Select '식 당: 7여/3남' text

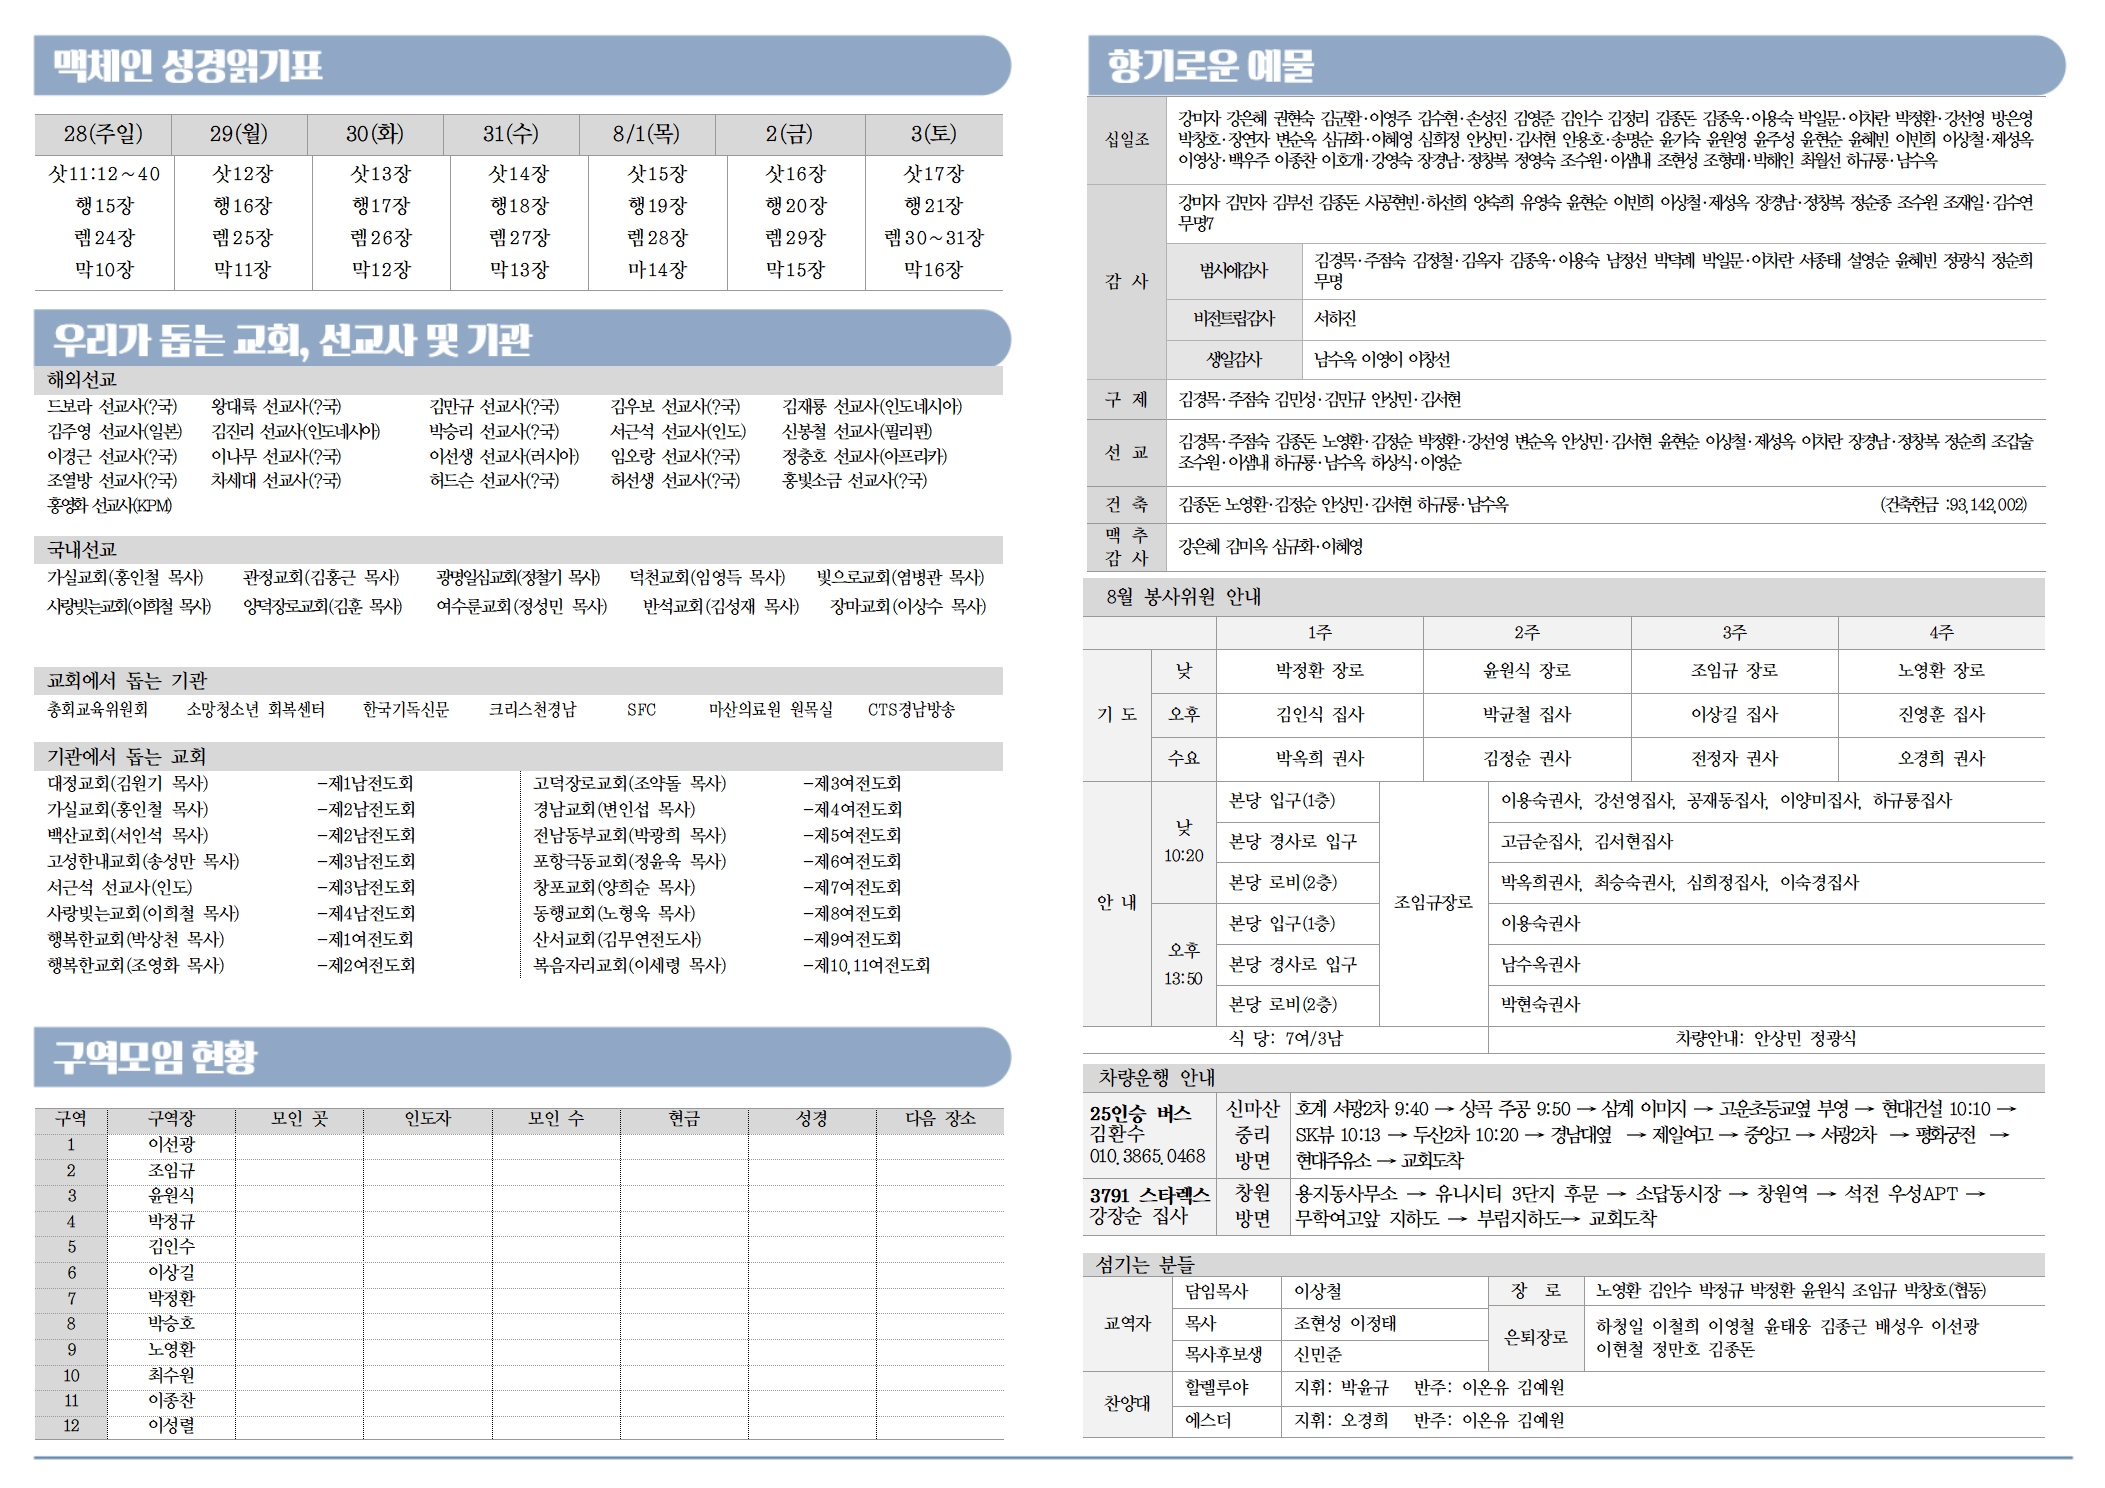tap(1285, 1039)
